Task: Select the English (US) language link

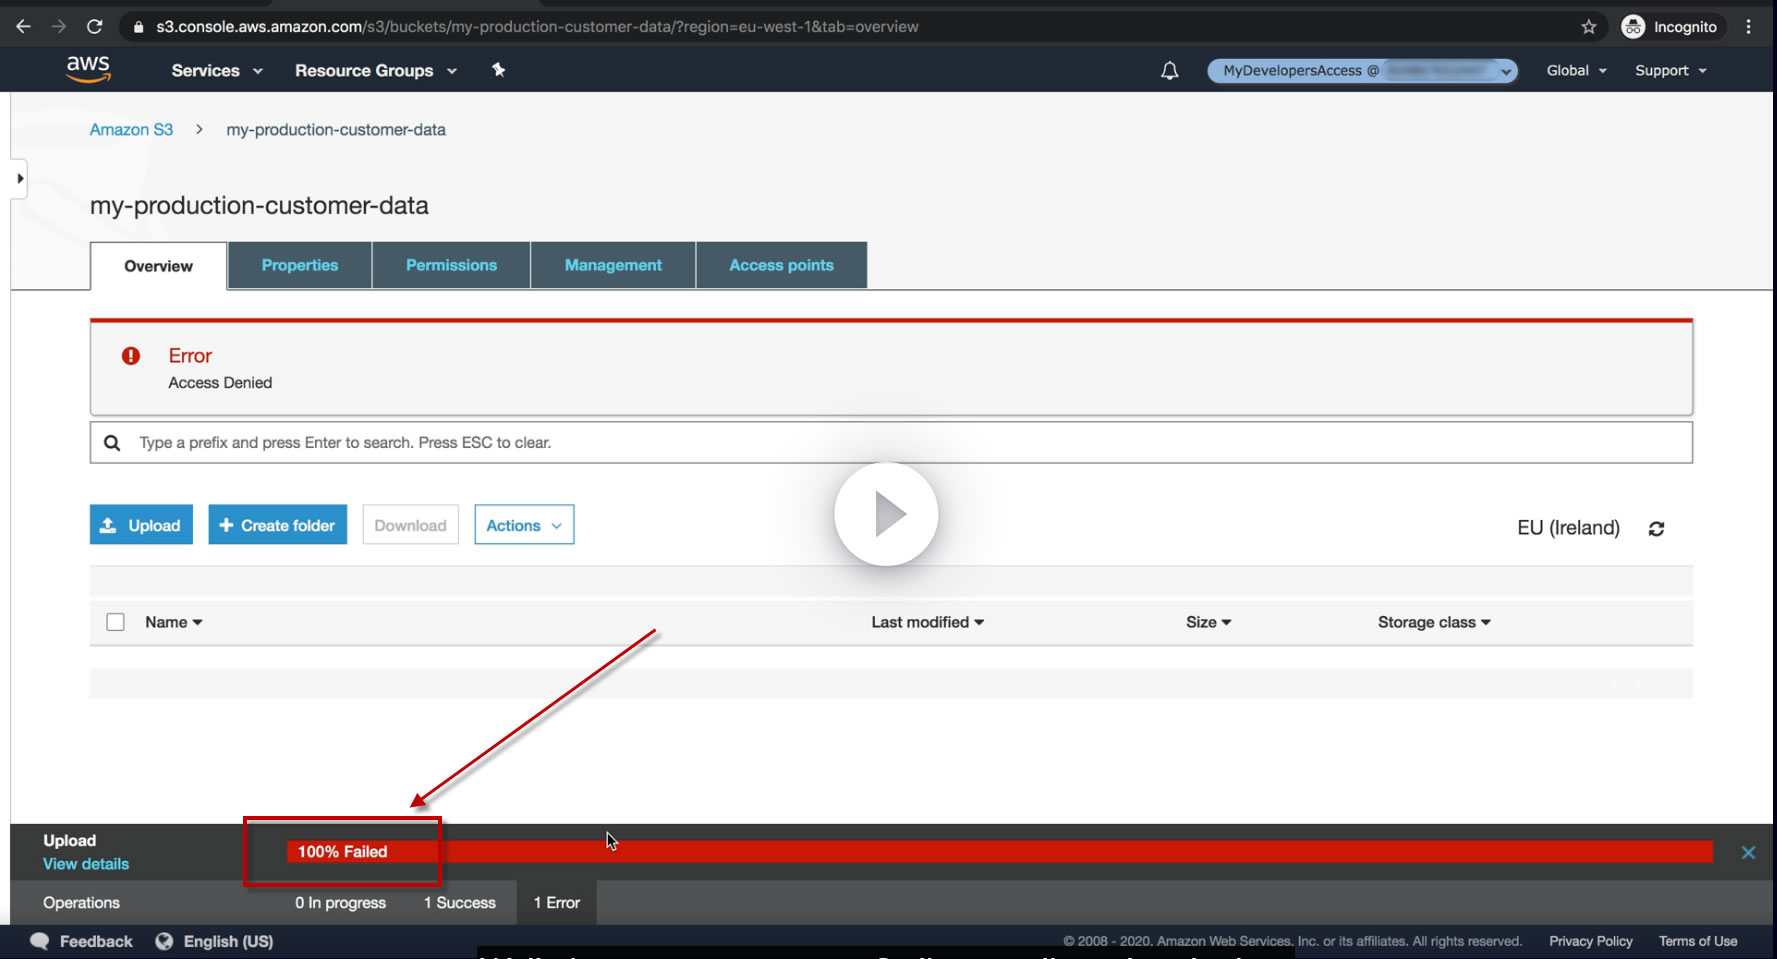Action: pos(228,941)
